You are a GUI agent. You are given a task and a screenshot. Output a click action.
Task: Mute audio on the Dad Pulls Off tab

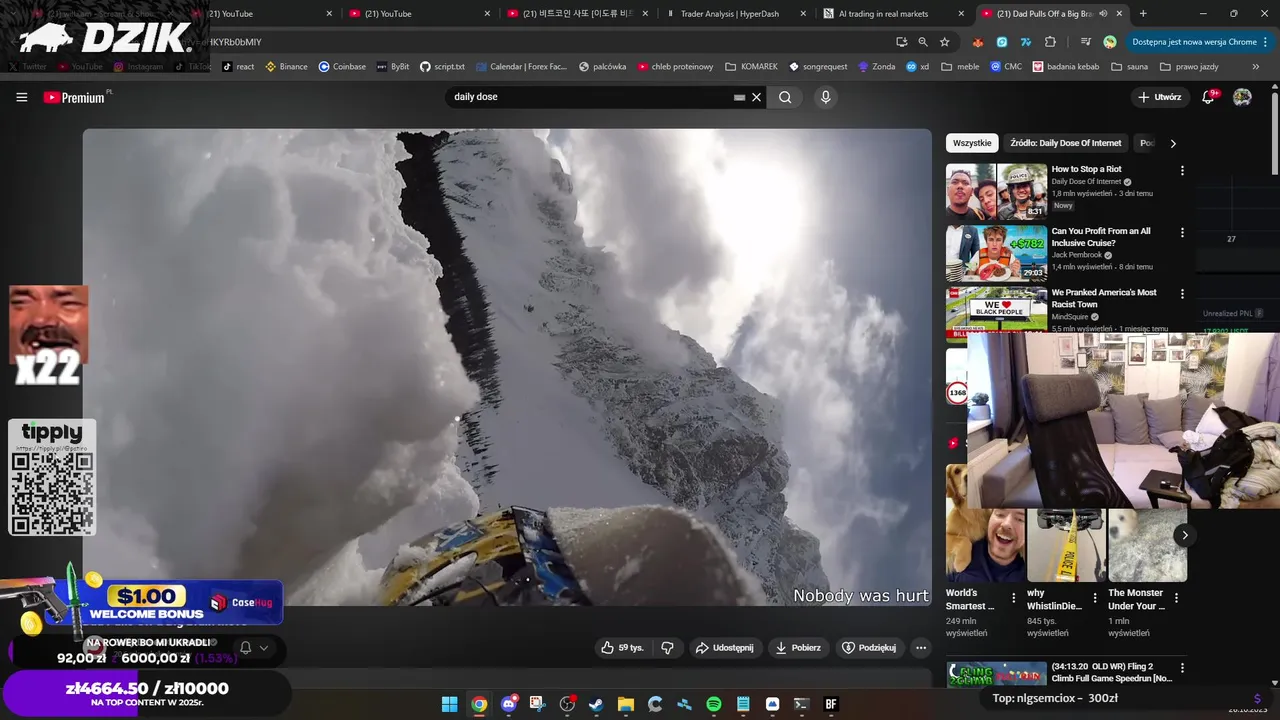point(1103,14)
